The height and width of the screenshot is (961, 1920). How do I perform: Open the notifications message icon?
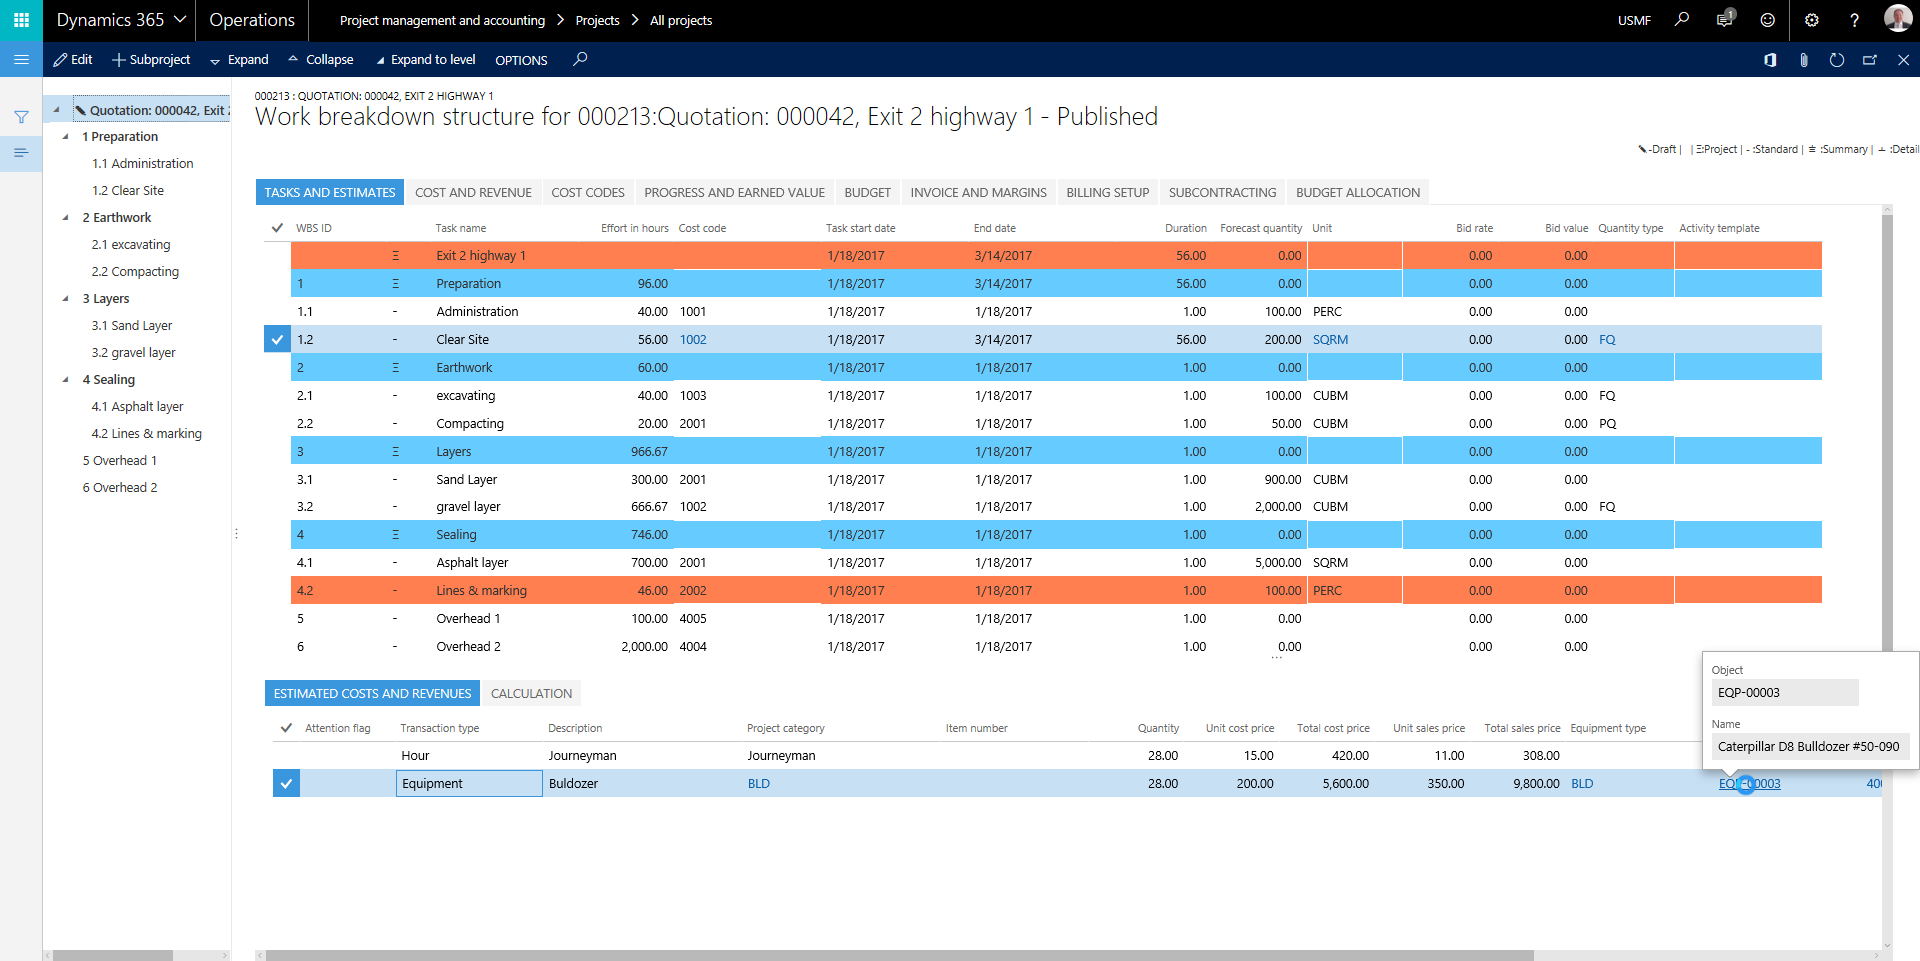(1724, 19)
